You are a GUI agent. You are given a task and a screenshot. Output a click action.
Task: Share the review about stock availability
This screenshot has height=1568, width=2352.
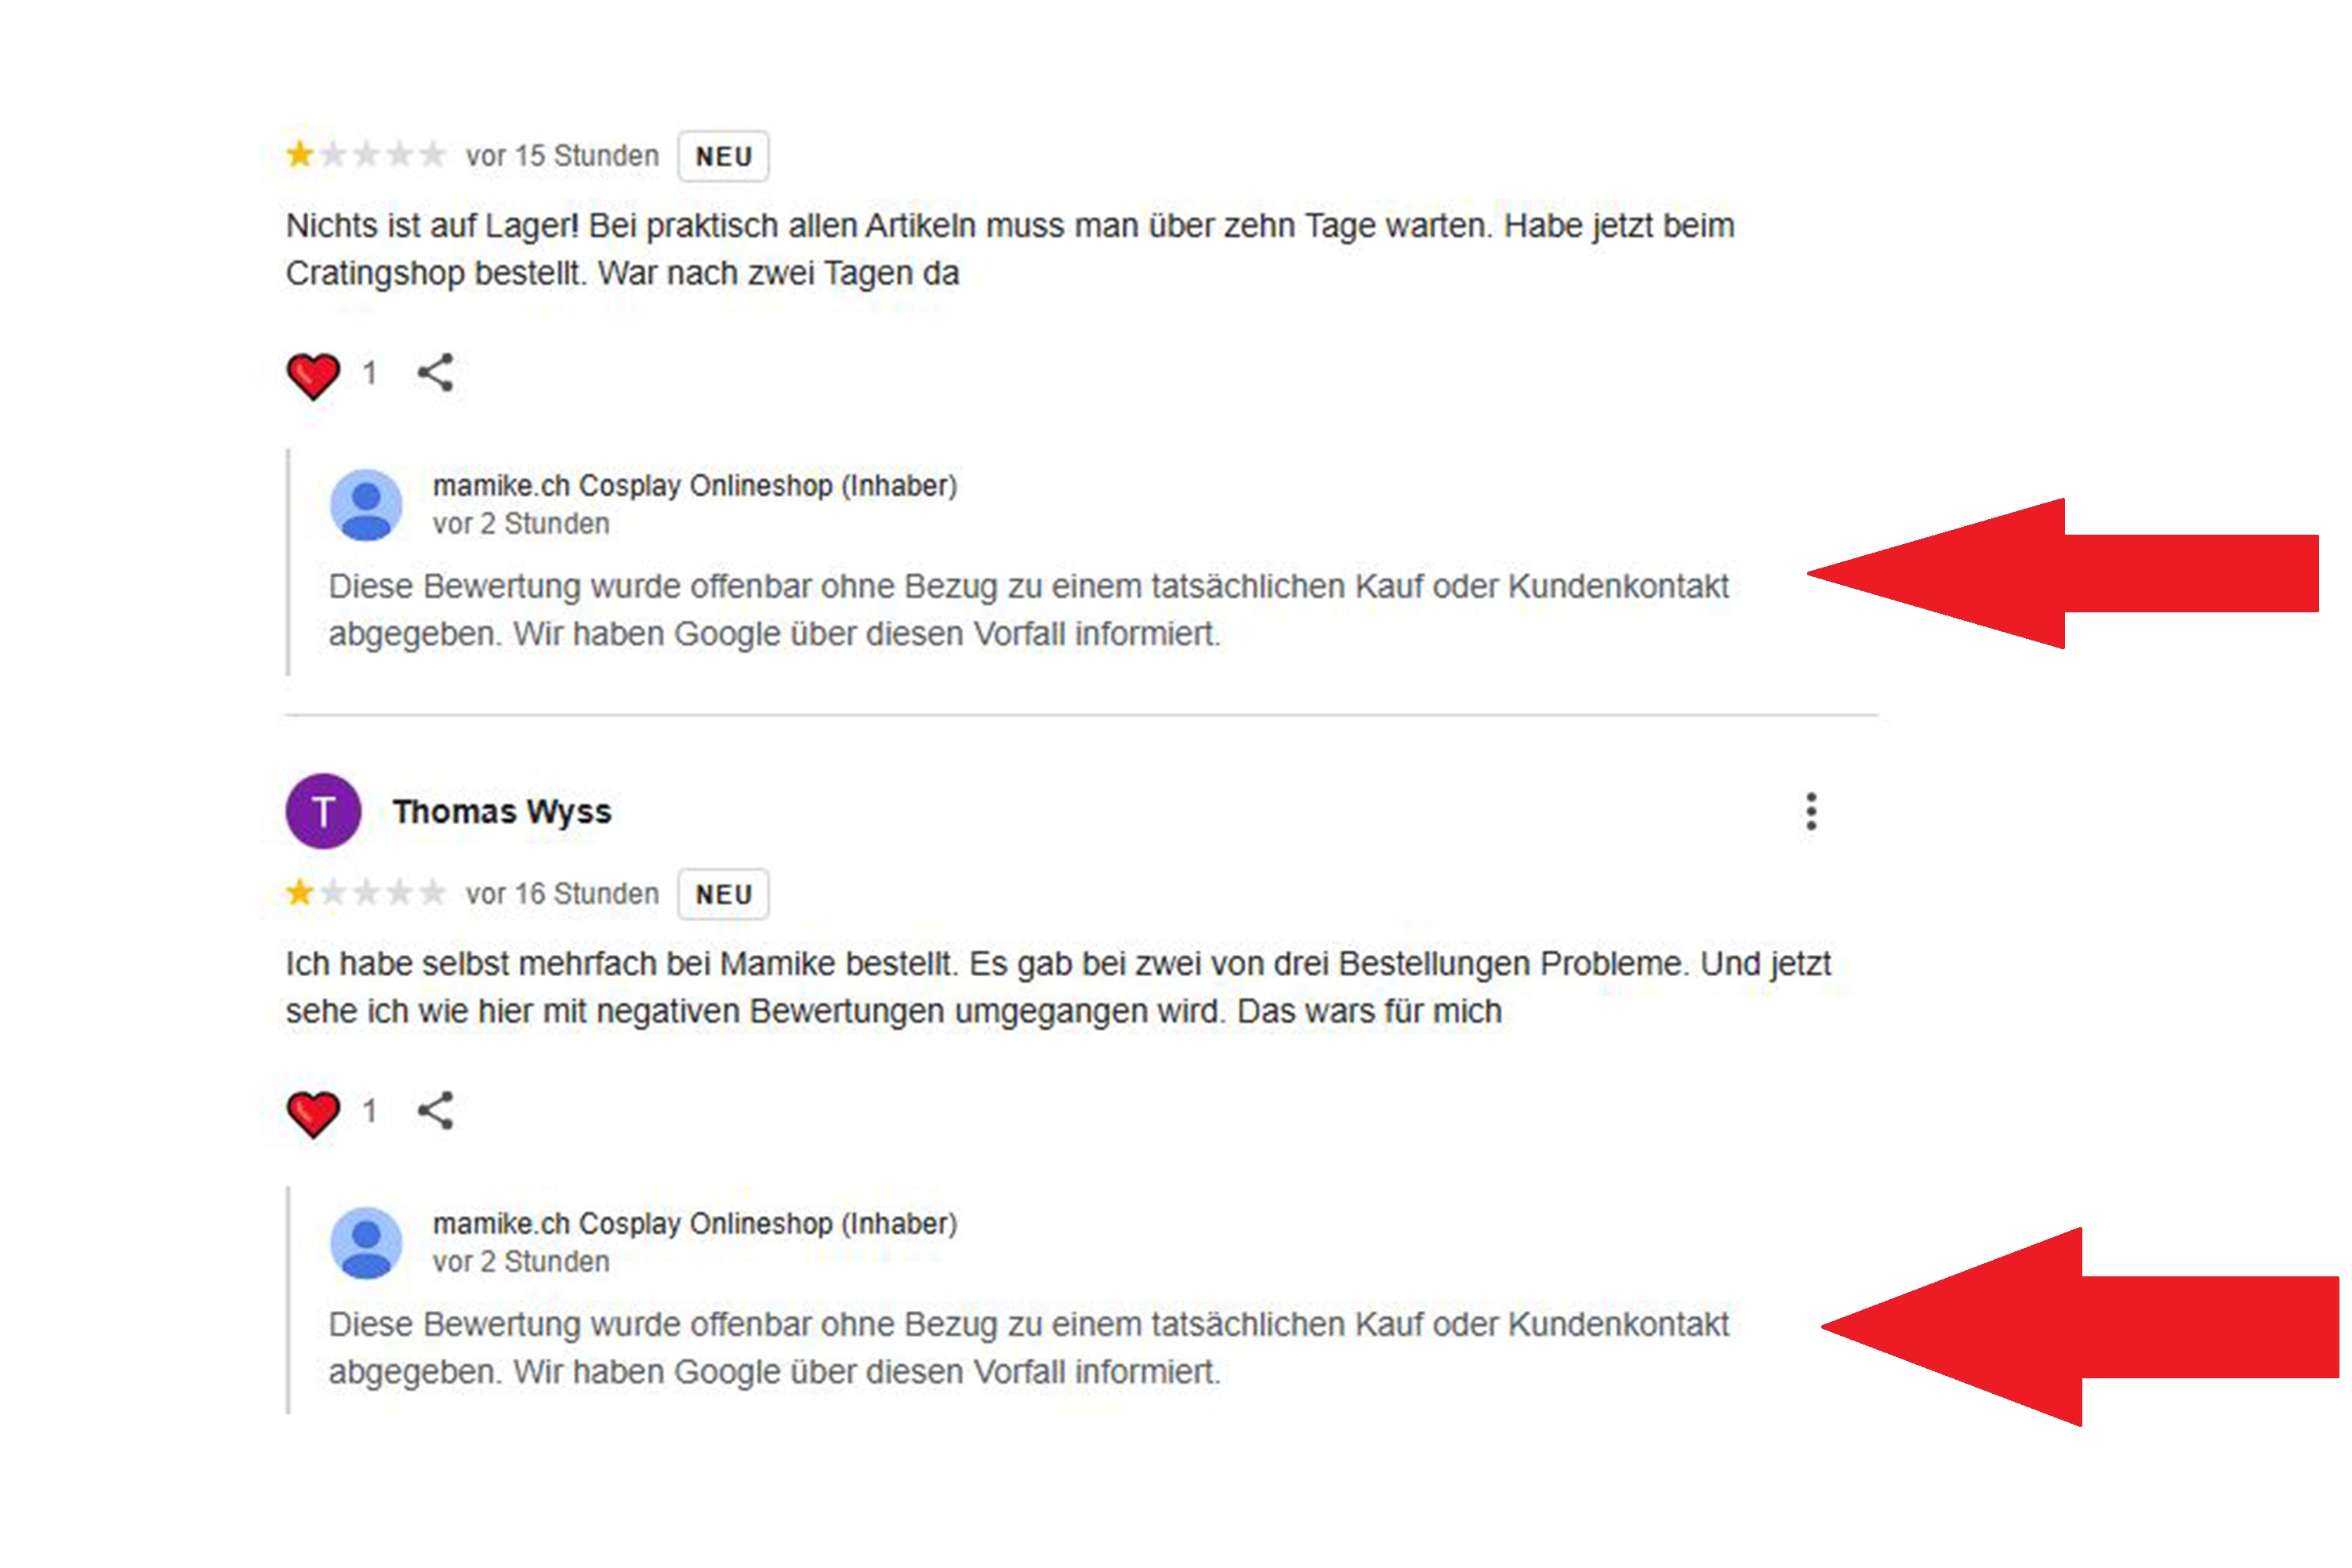435,373
